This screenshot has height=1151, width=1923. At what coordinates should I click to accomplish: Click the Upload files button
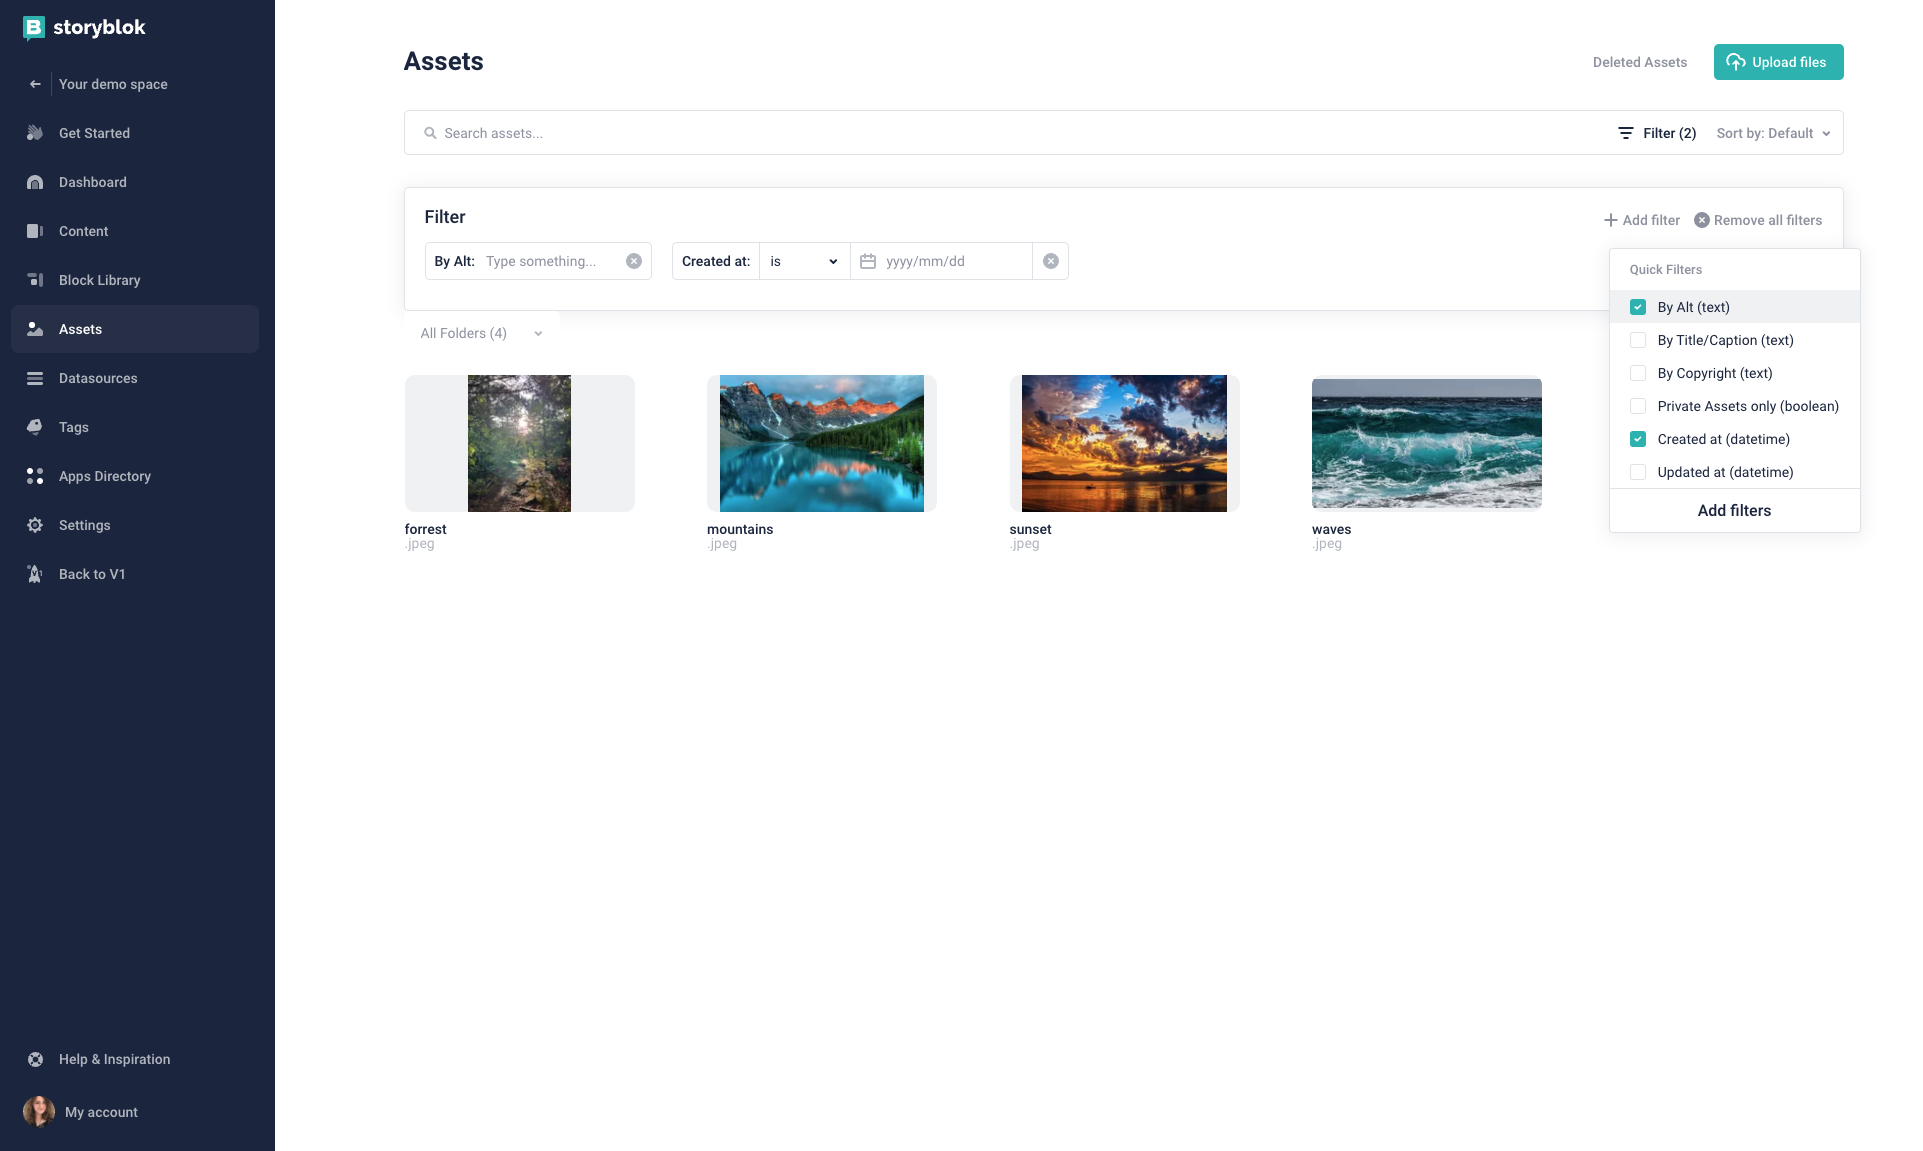click(1778, 62)
